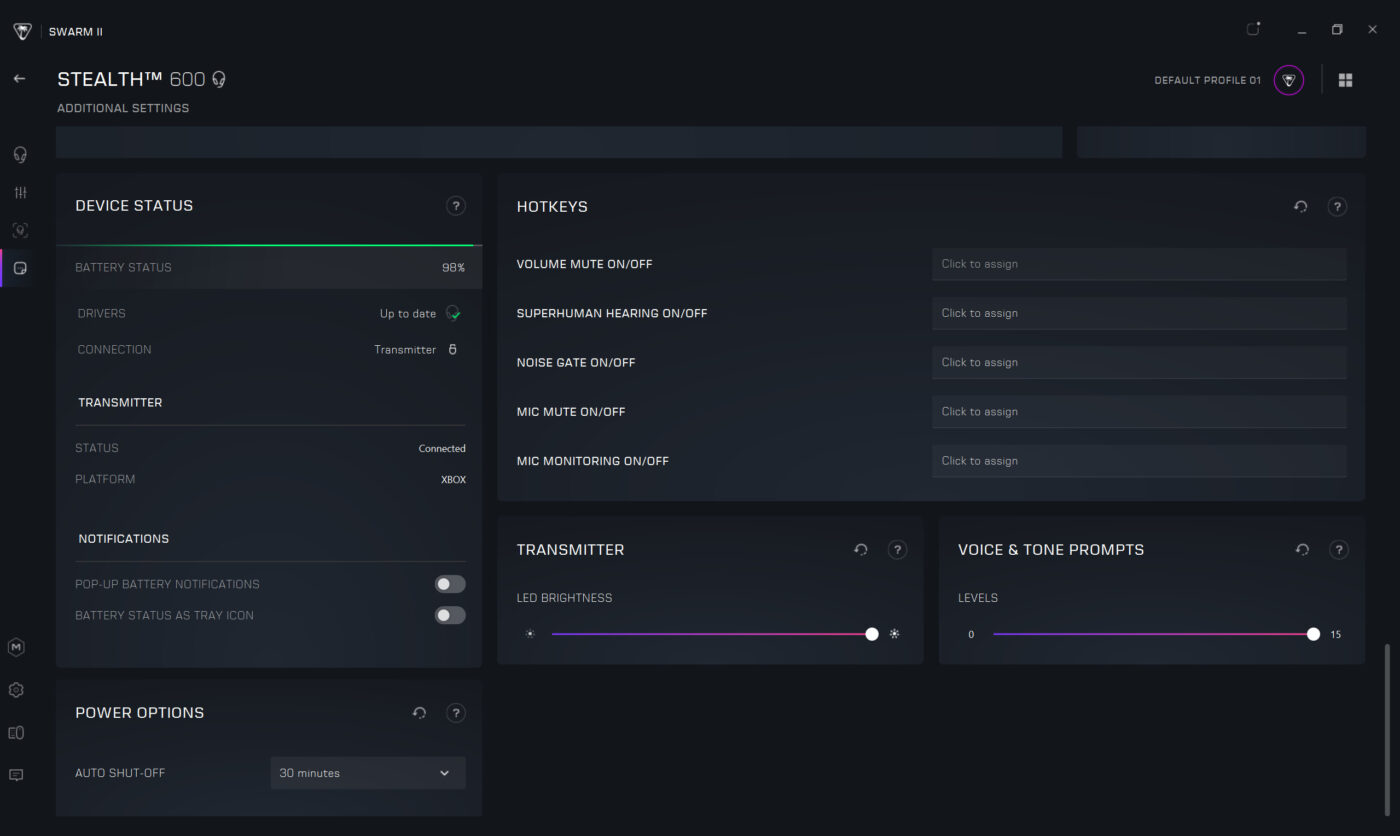Open app settings gear icon

pos(16,690)
